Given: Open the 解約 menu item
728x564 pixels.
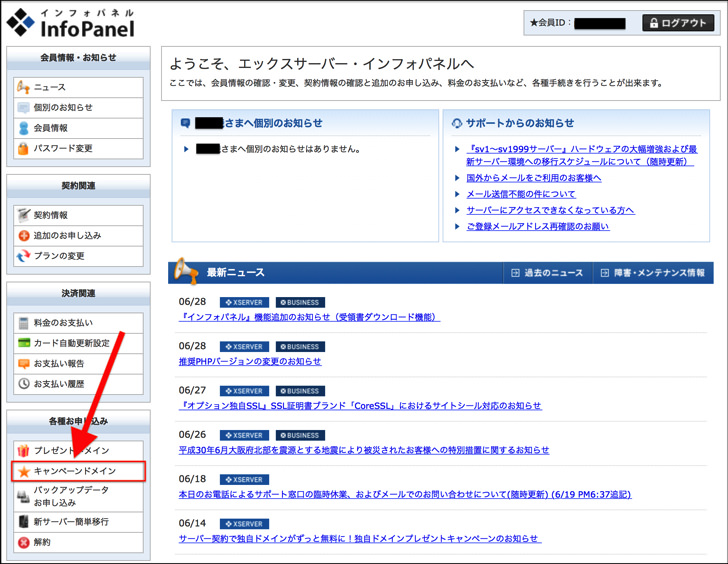Looking at the screenshot, I should [78, 542].
